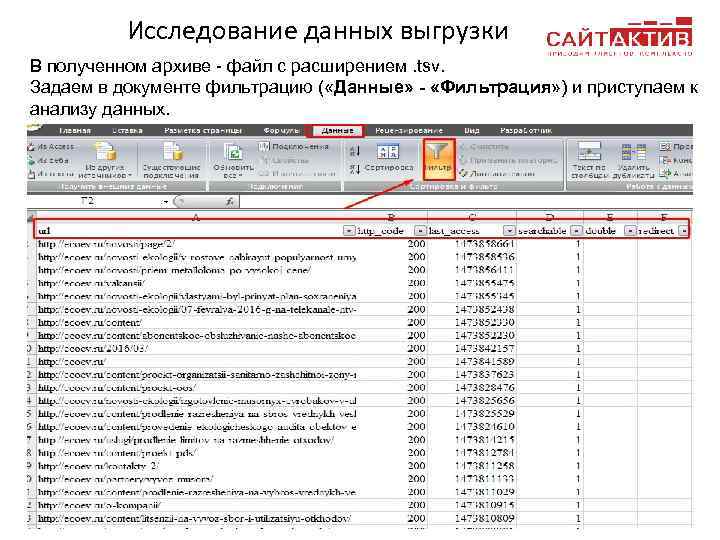
Task: Select cell with http://ecoev.ru/o-kompanii/
Action: click(x=197, y=506)
